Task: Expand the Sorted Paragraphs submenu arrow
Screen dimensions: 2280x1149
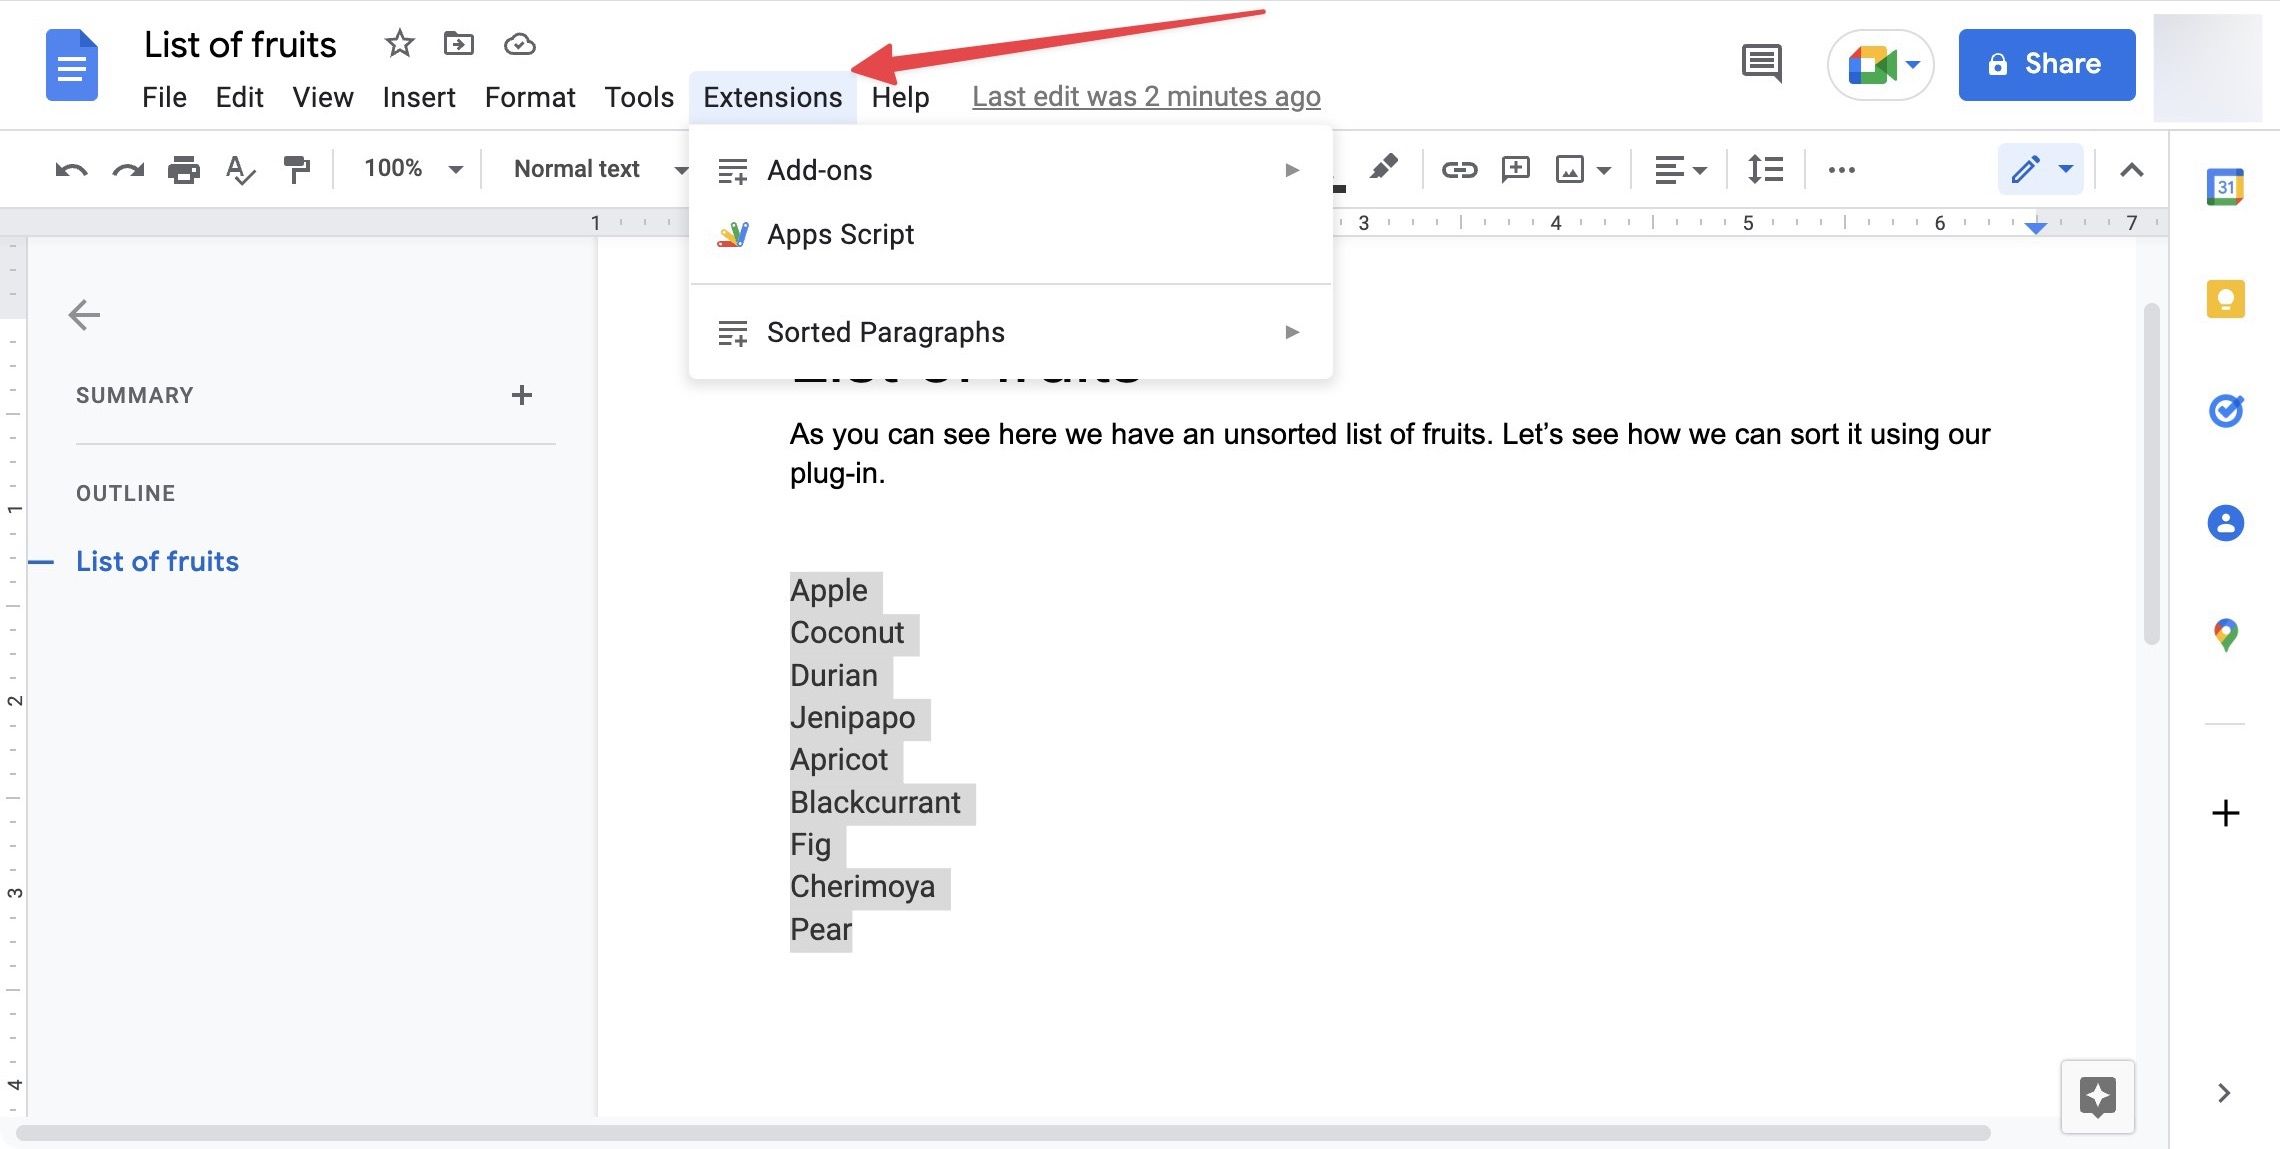Action: 1291,331
